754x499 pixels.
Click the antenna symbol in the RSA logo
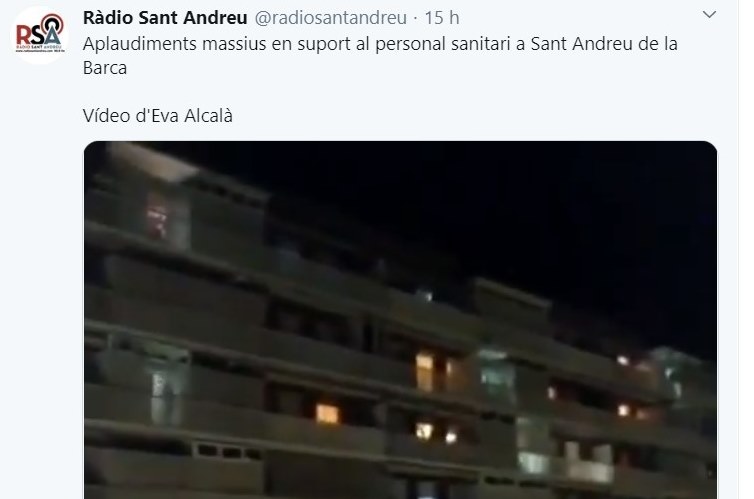52,24
